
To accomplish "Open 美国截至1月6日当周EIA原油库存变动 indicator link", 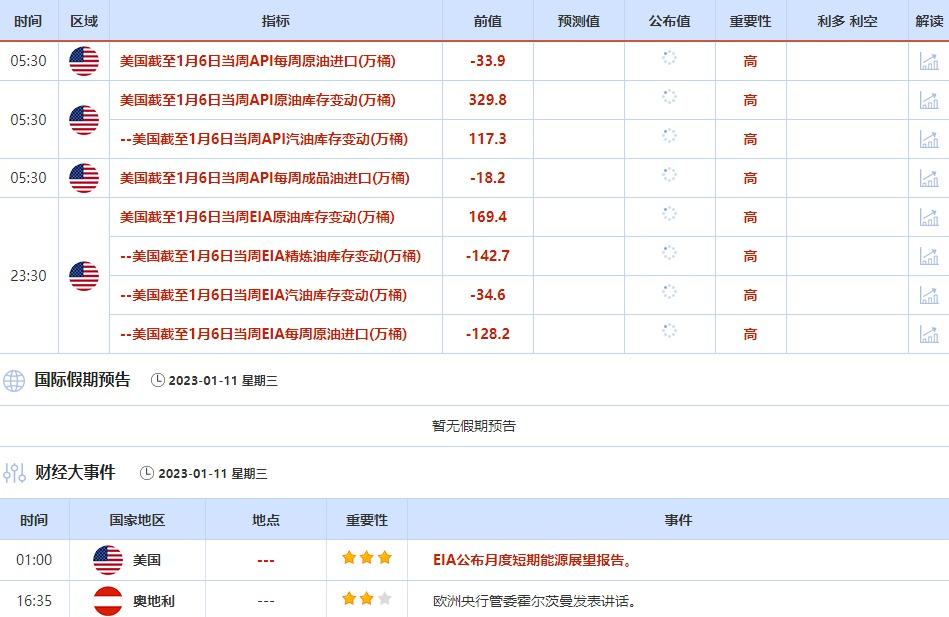I will coord(257,217).
